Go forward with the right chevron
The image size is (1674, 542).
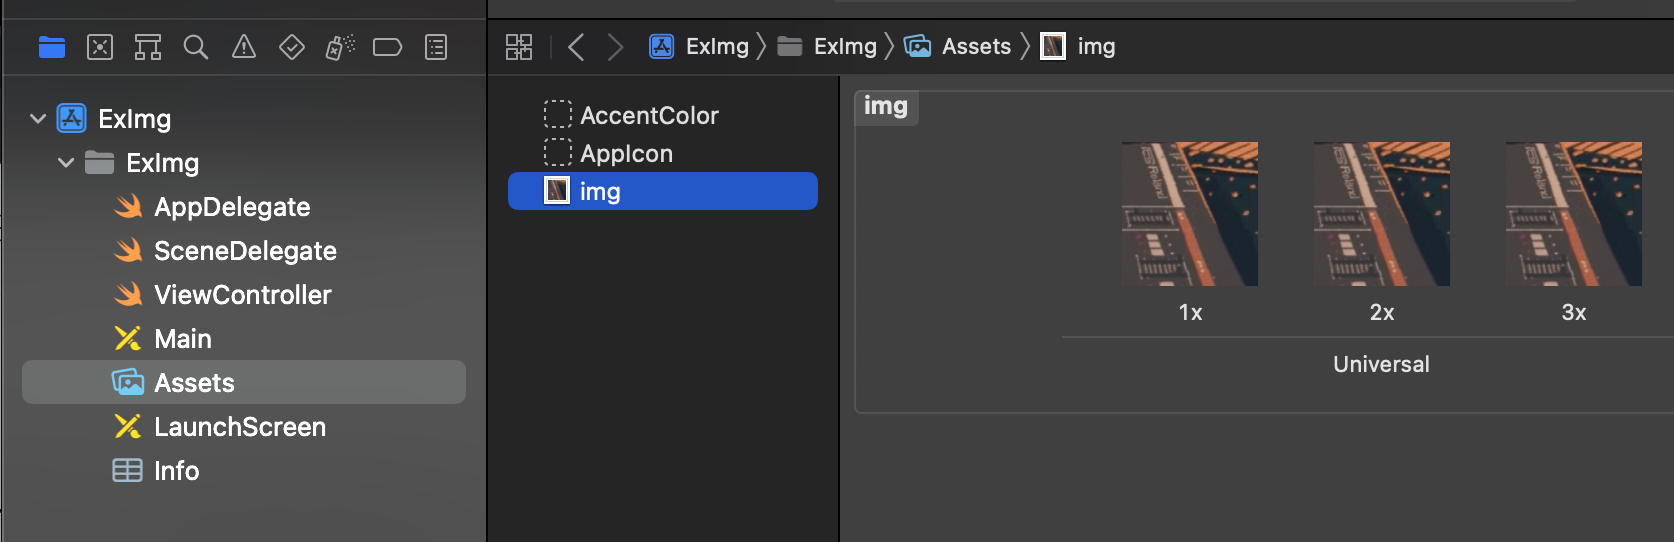click(x=615, y=47)
